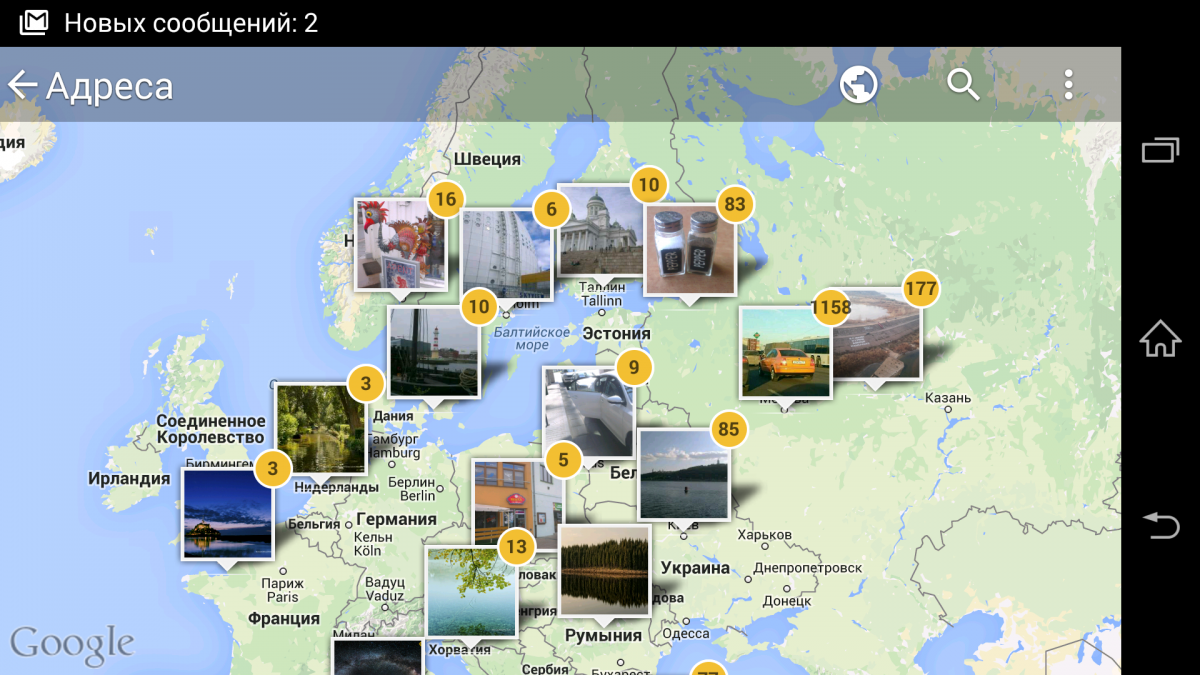
Task: Open the forest reflection photo thumbnail
Action: tap(605, 570)
